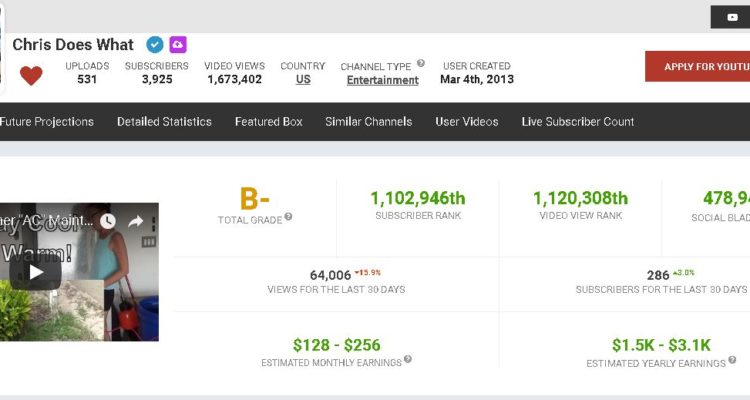The height and width of the screenshot is (400, 750).
Task: Click the 286 subscribers for last 30 days
Action: (658, 276)
